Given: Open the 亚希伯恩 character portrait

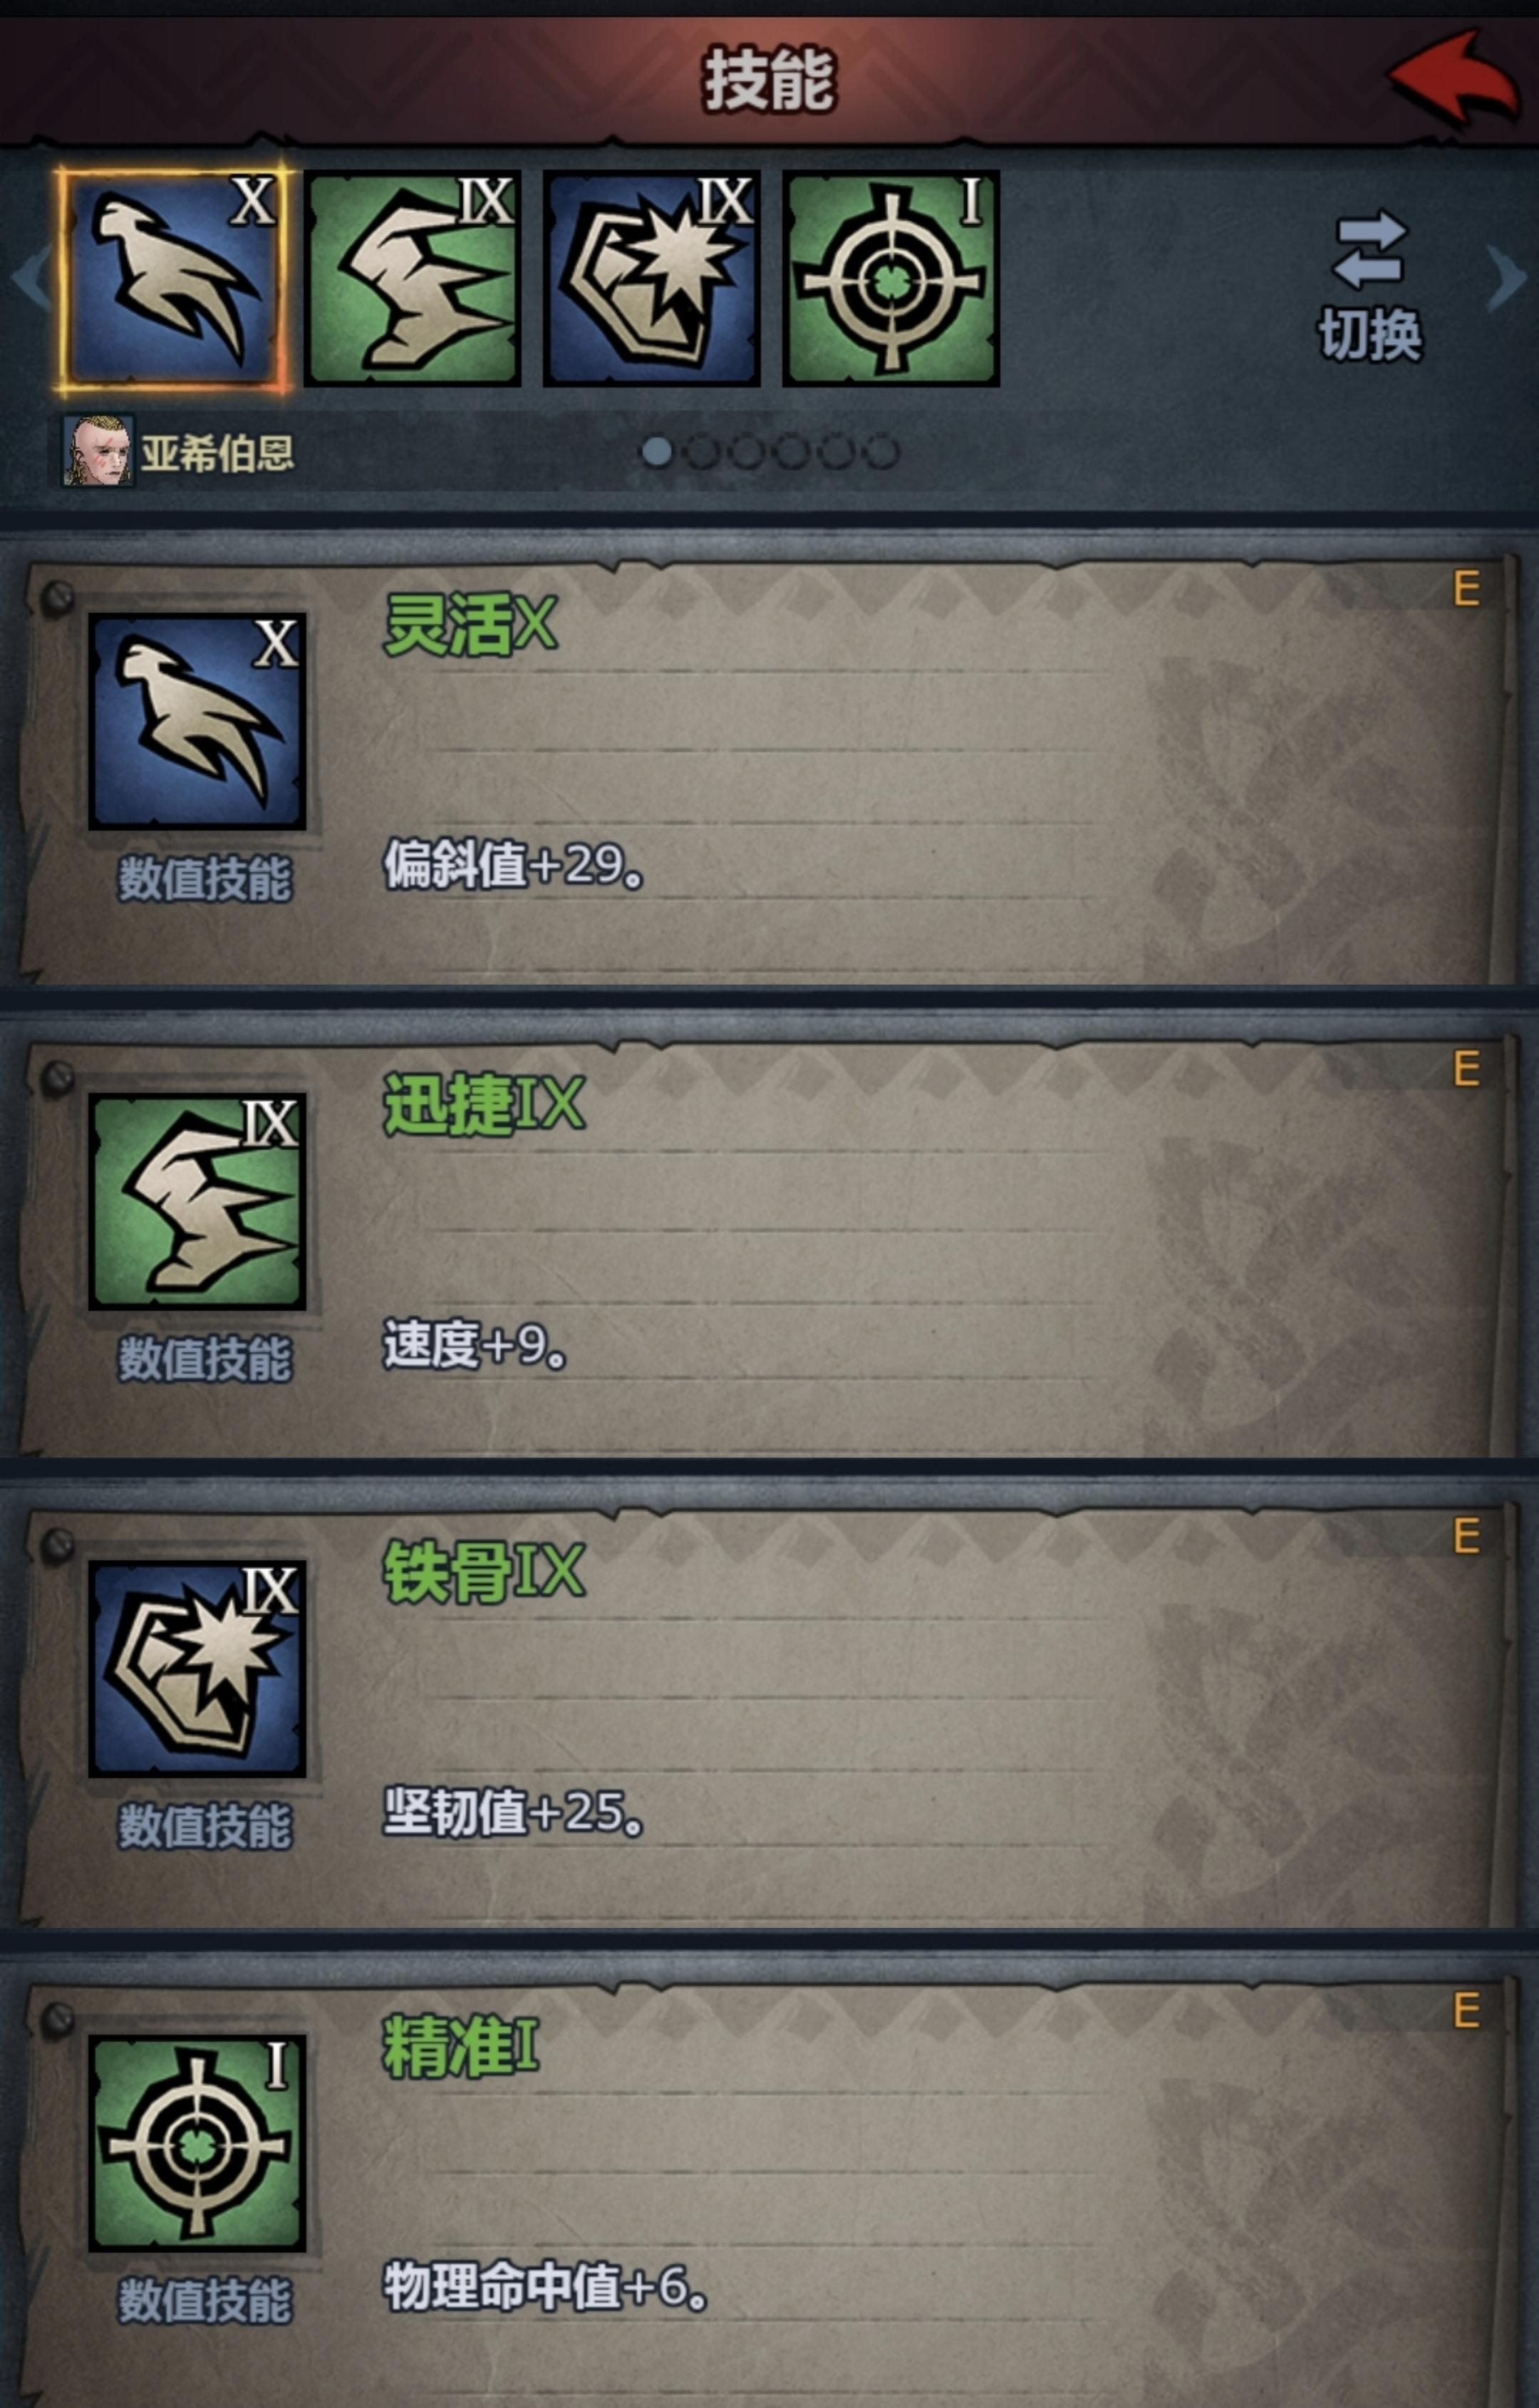Looking at the screenshot, I should (x=98, y=452).
